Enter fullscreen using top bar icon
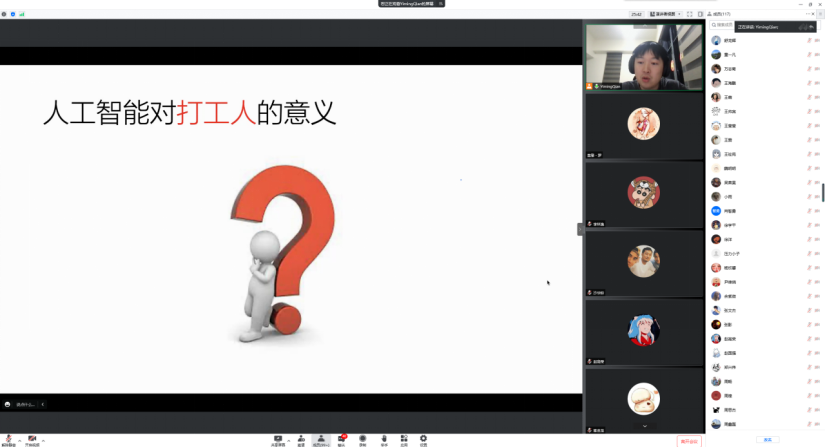 (x=689, y=14)
